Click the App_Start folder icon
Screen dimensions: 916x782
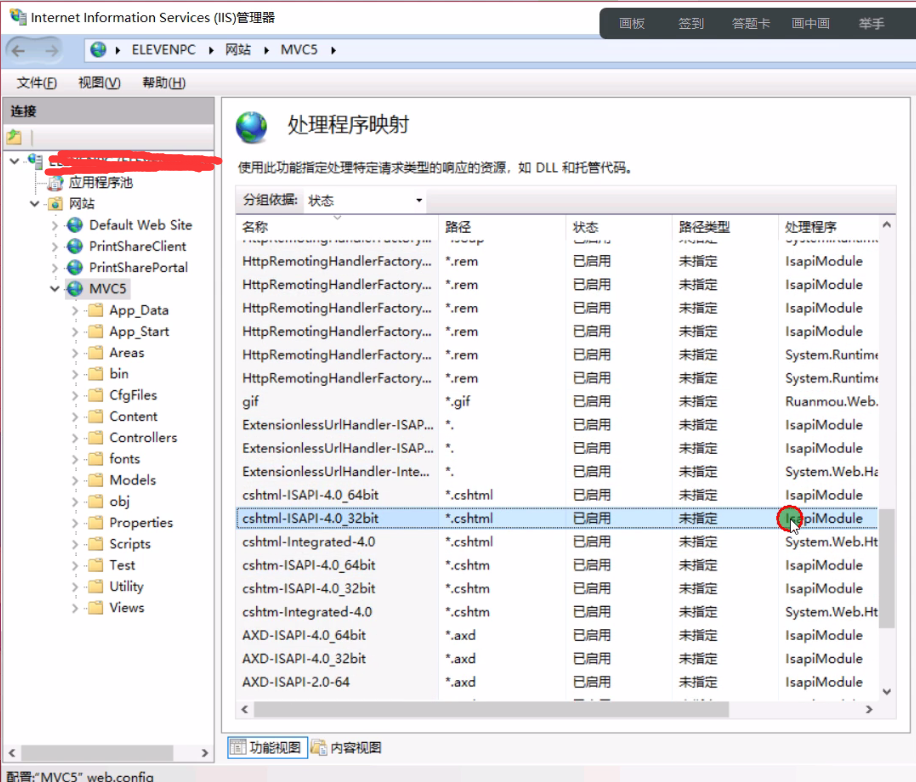(x=95, y=332)
